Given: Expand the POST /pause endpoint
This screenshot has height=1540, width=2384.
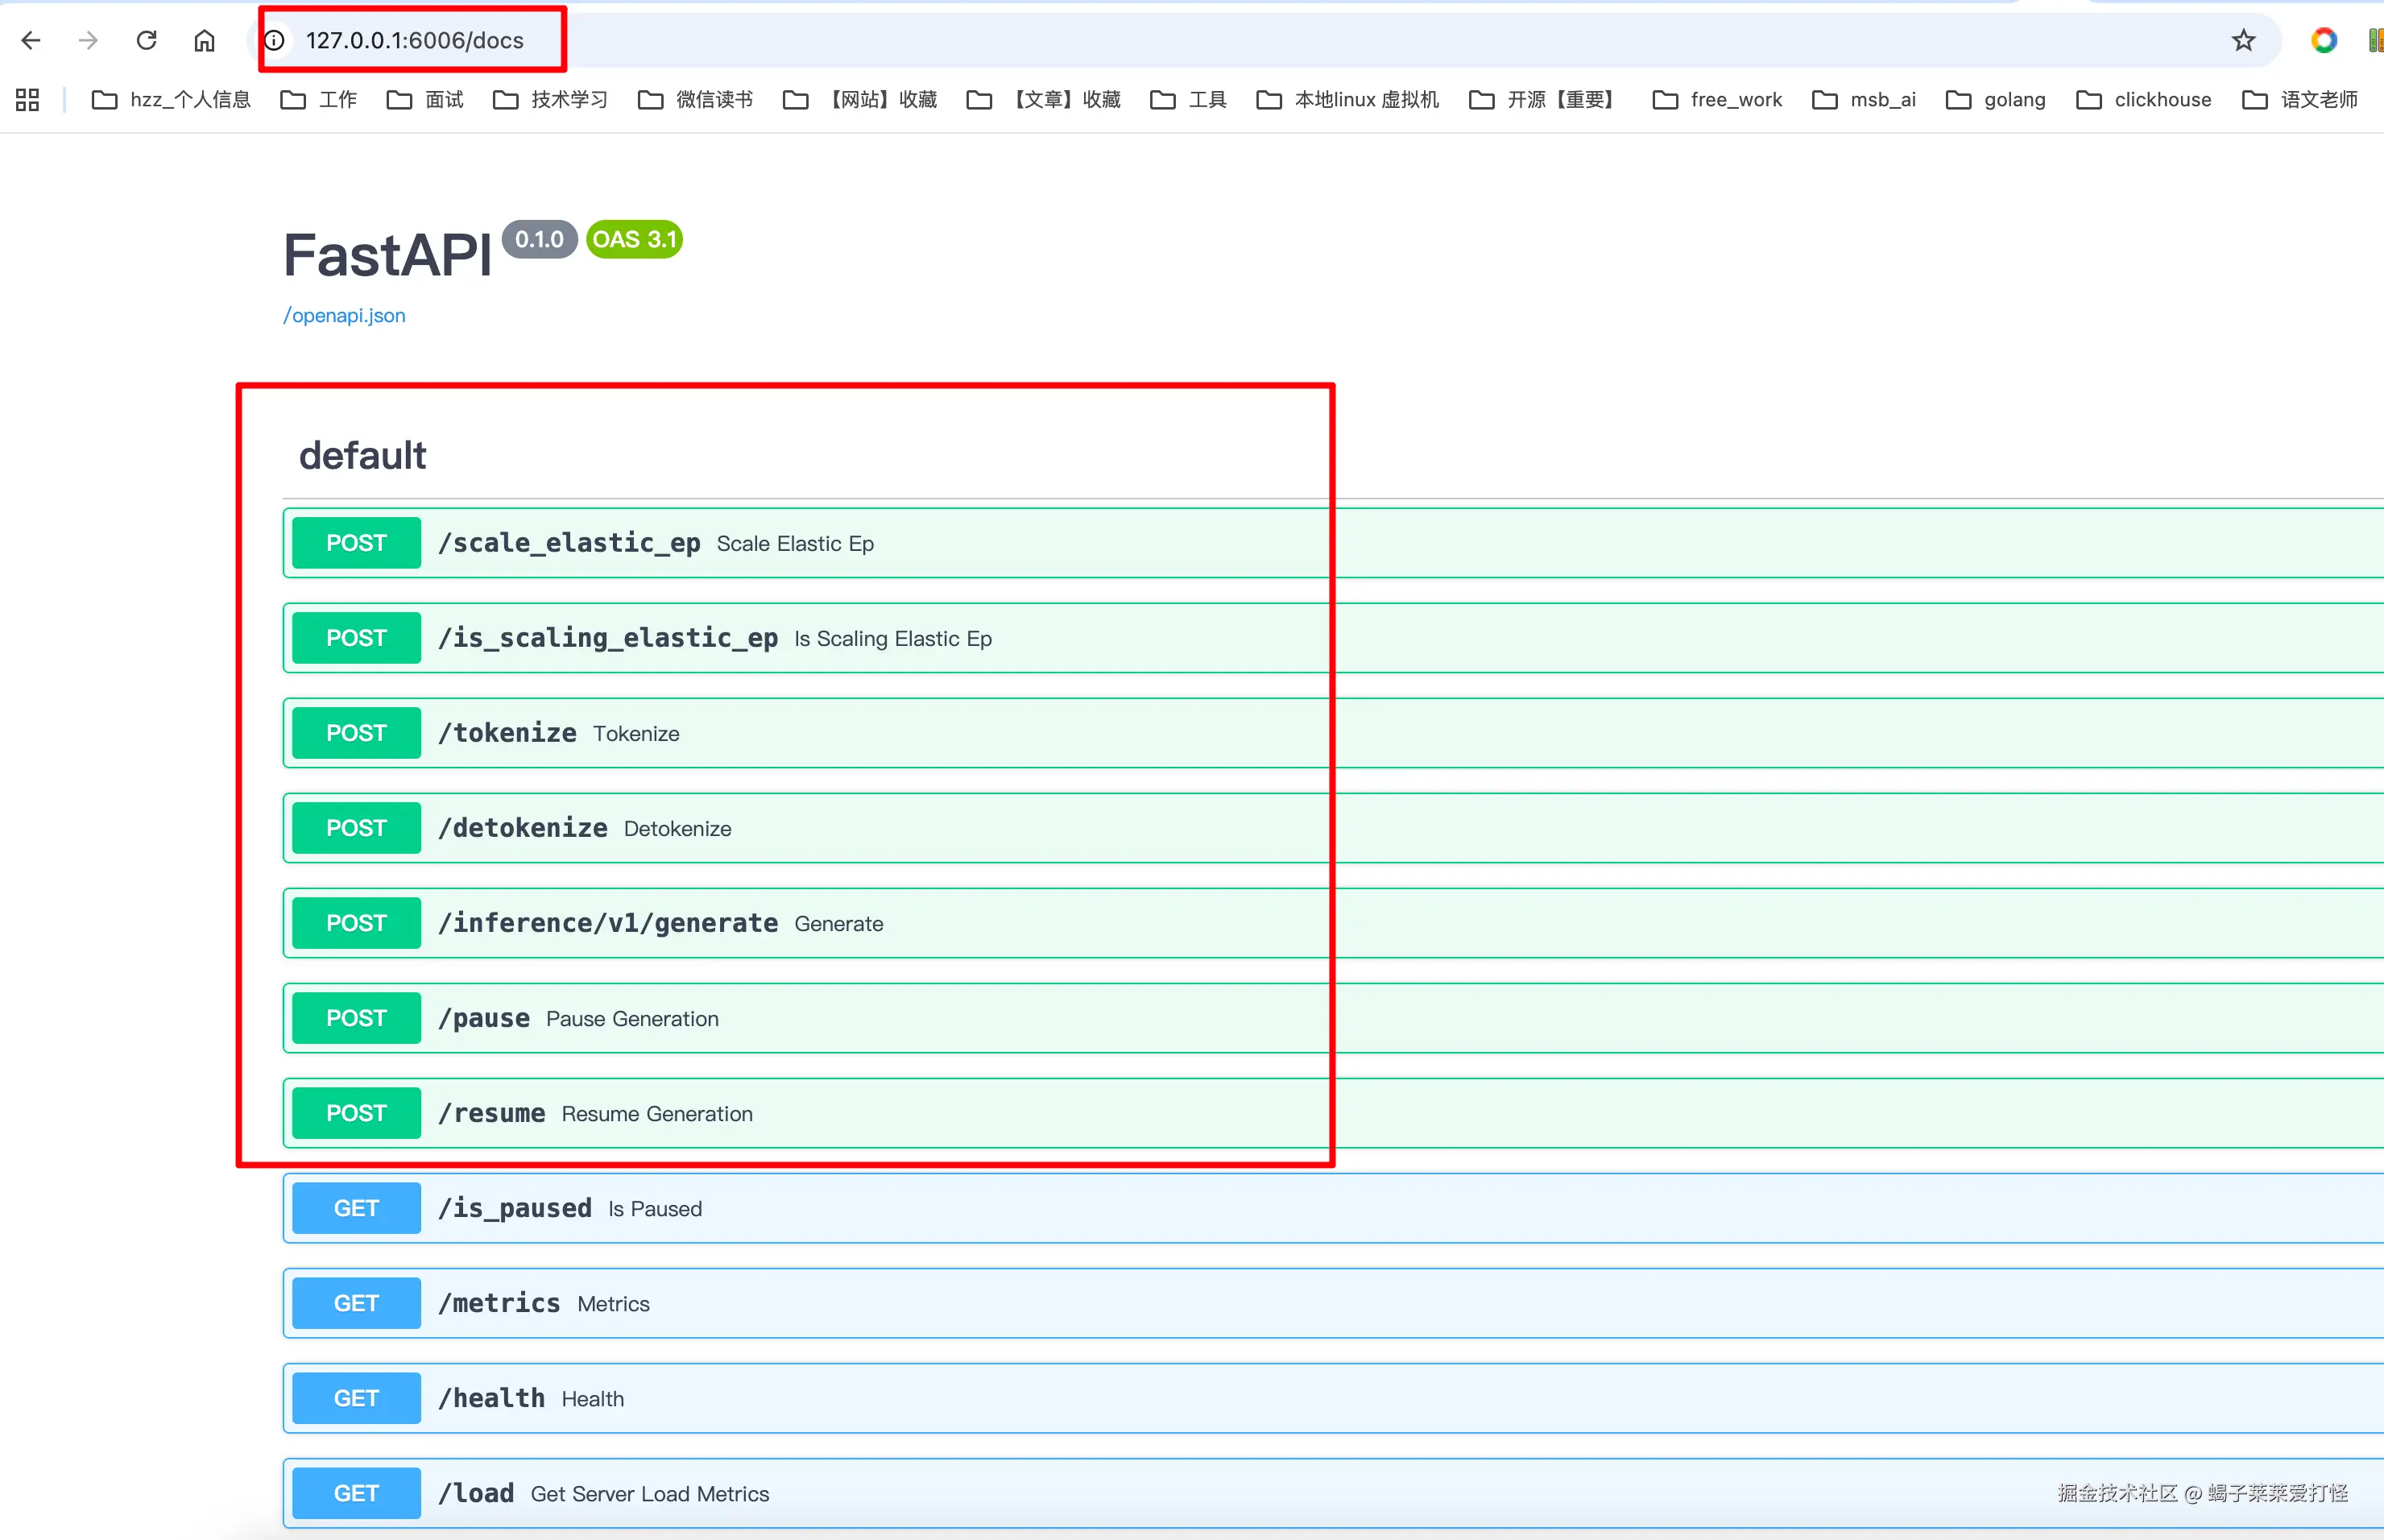Looking at the screenshot, I should 1333,1018.
